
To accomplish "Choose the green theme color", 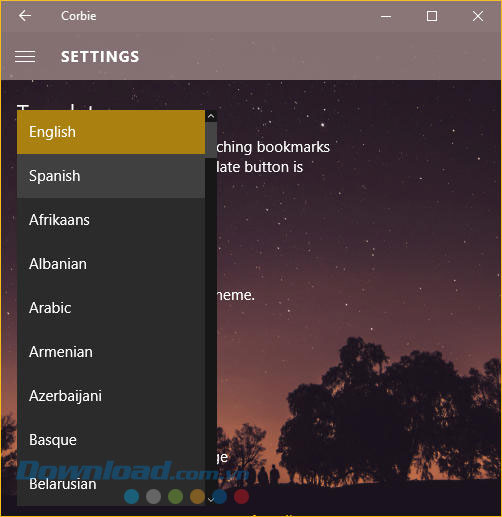I will coord(176,497).
